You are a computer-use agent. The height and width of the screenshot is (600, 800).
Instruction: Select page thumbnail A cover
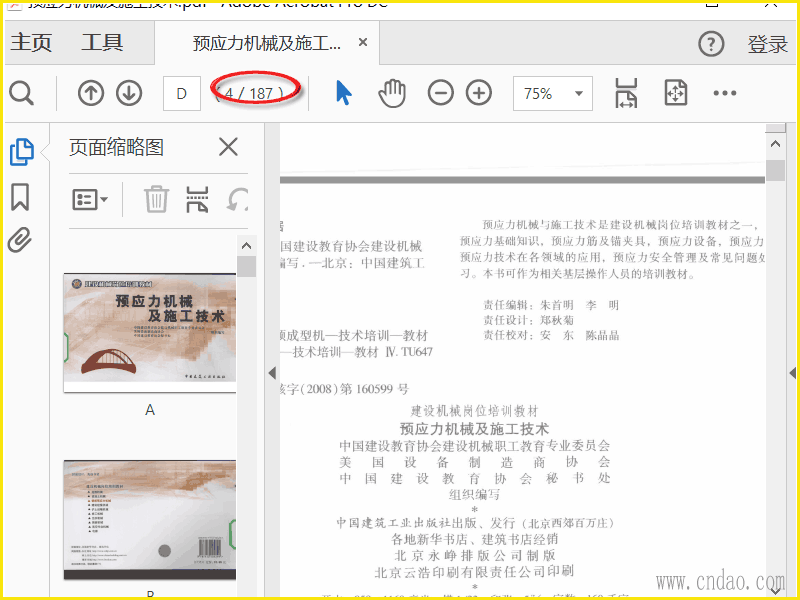149,333
